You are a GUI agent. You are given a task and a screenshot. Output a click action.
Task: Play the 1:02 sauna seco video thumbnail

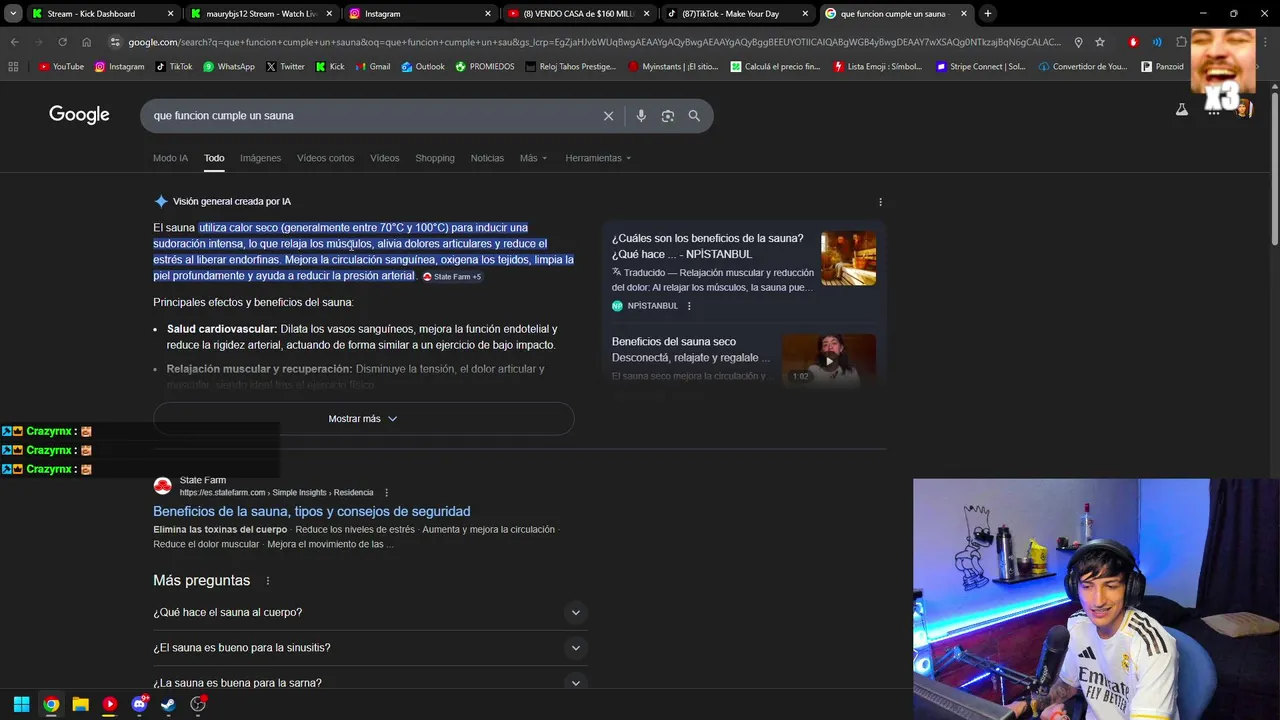[829, 359]
